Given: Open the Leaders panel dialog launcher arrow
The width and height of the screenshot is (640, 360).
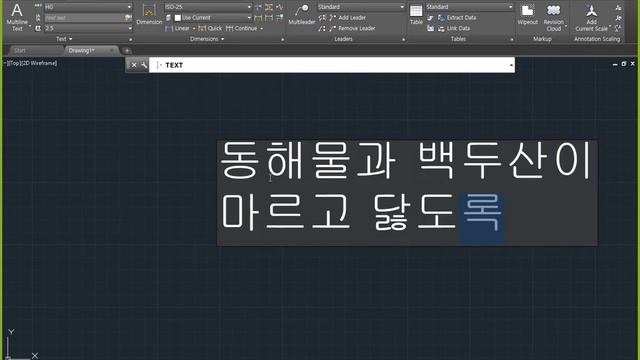Looking at the screenshot, I should point(403,40).
